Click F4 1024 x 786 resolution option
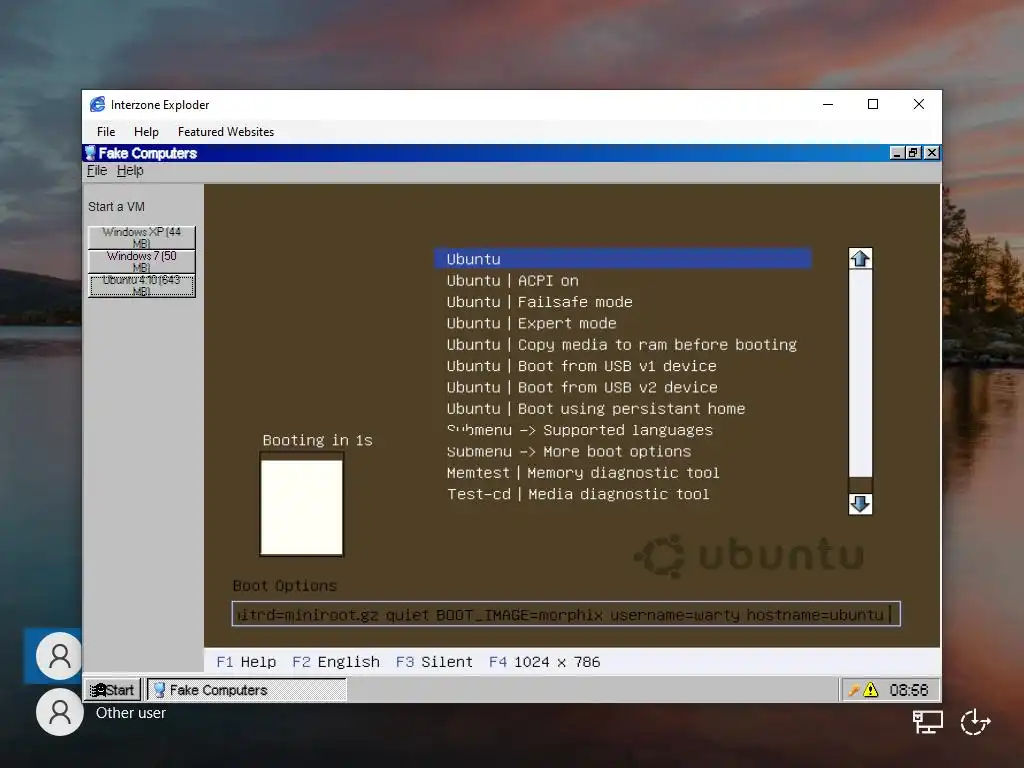1024x768 pixels. pyautogui.click(x=545, y=662)
